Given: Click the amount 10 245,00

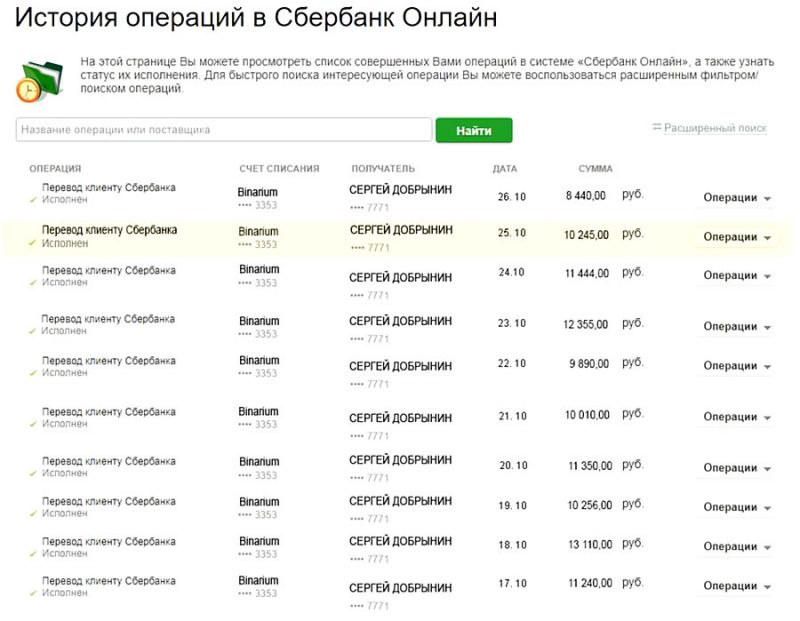Looking at the screenshot, I should pos(586,235).
